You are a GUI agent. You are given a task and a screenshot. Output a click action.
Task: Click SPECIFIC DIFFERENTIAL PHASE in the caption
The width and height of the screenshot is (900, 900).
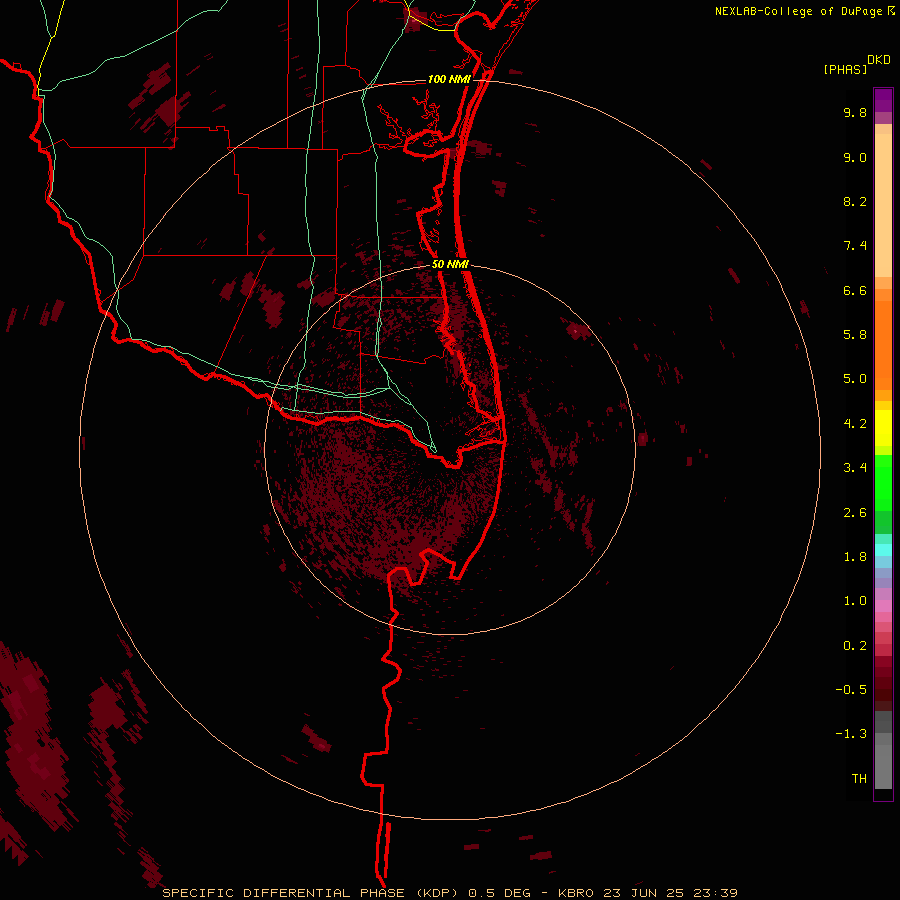pos(285,893)
